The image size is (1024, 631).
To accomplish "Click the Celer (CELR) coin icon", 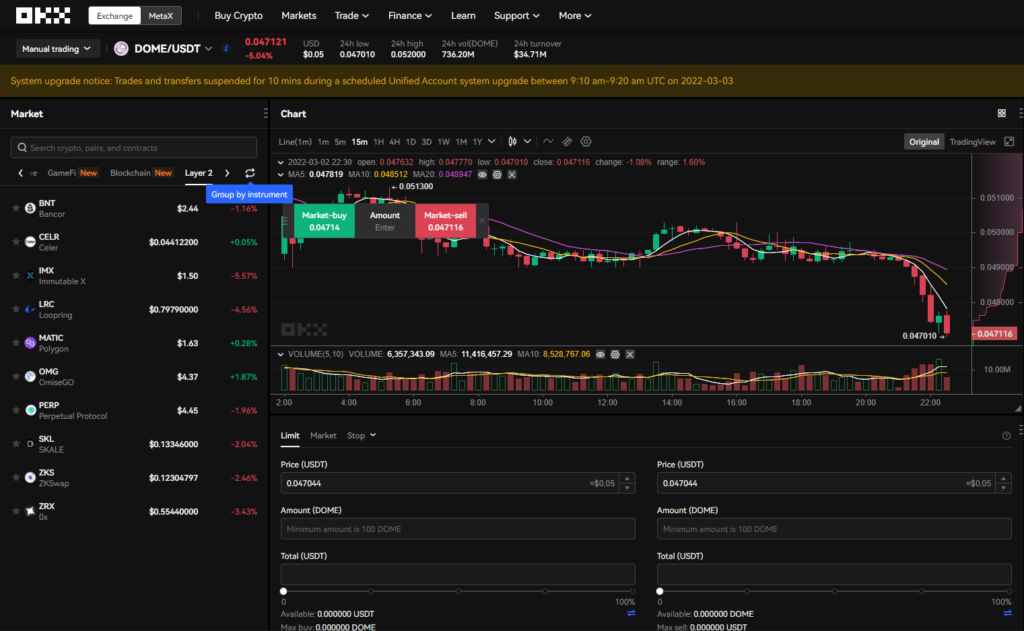I will [x=30, y=242].
